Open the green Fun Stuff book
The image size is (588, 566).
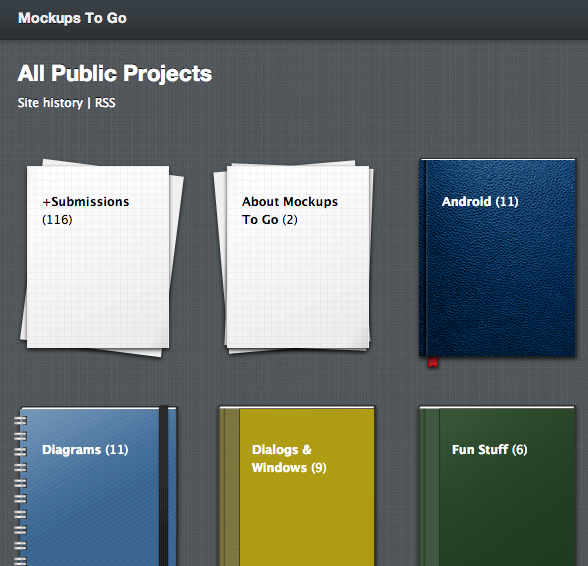coord(497,486)
